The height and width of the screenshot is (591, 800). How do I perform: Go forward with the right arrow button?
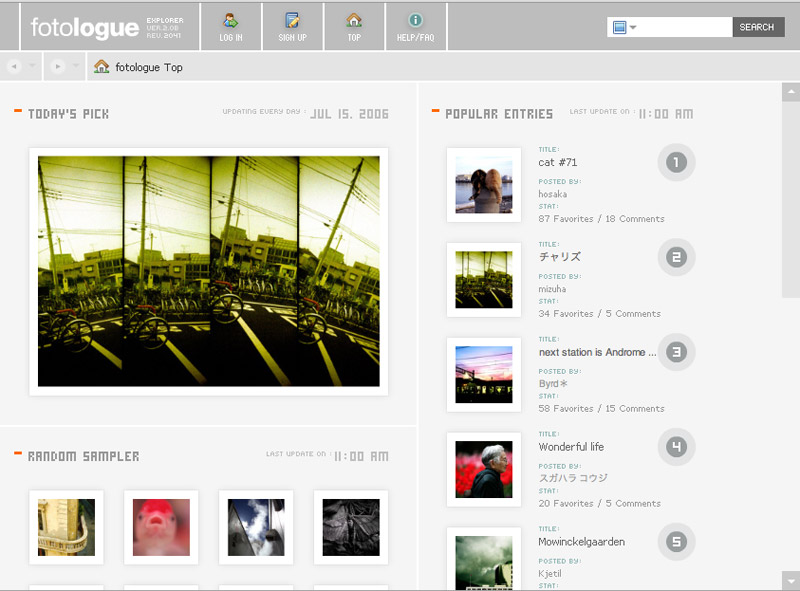point(58,66)
